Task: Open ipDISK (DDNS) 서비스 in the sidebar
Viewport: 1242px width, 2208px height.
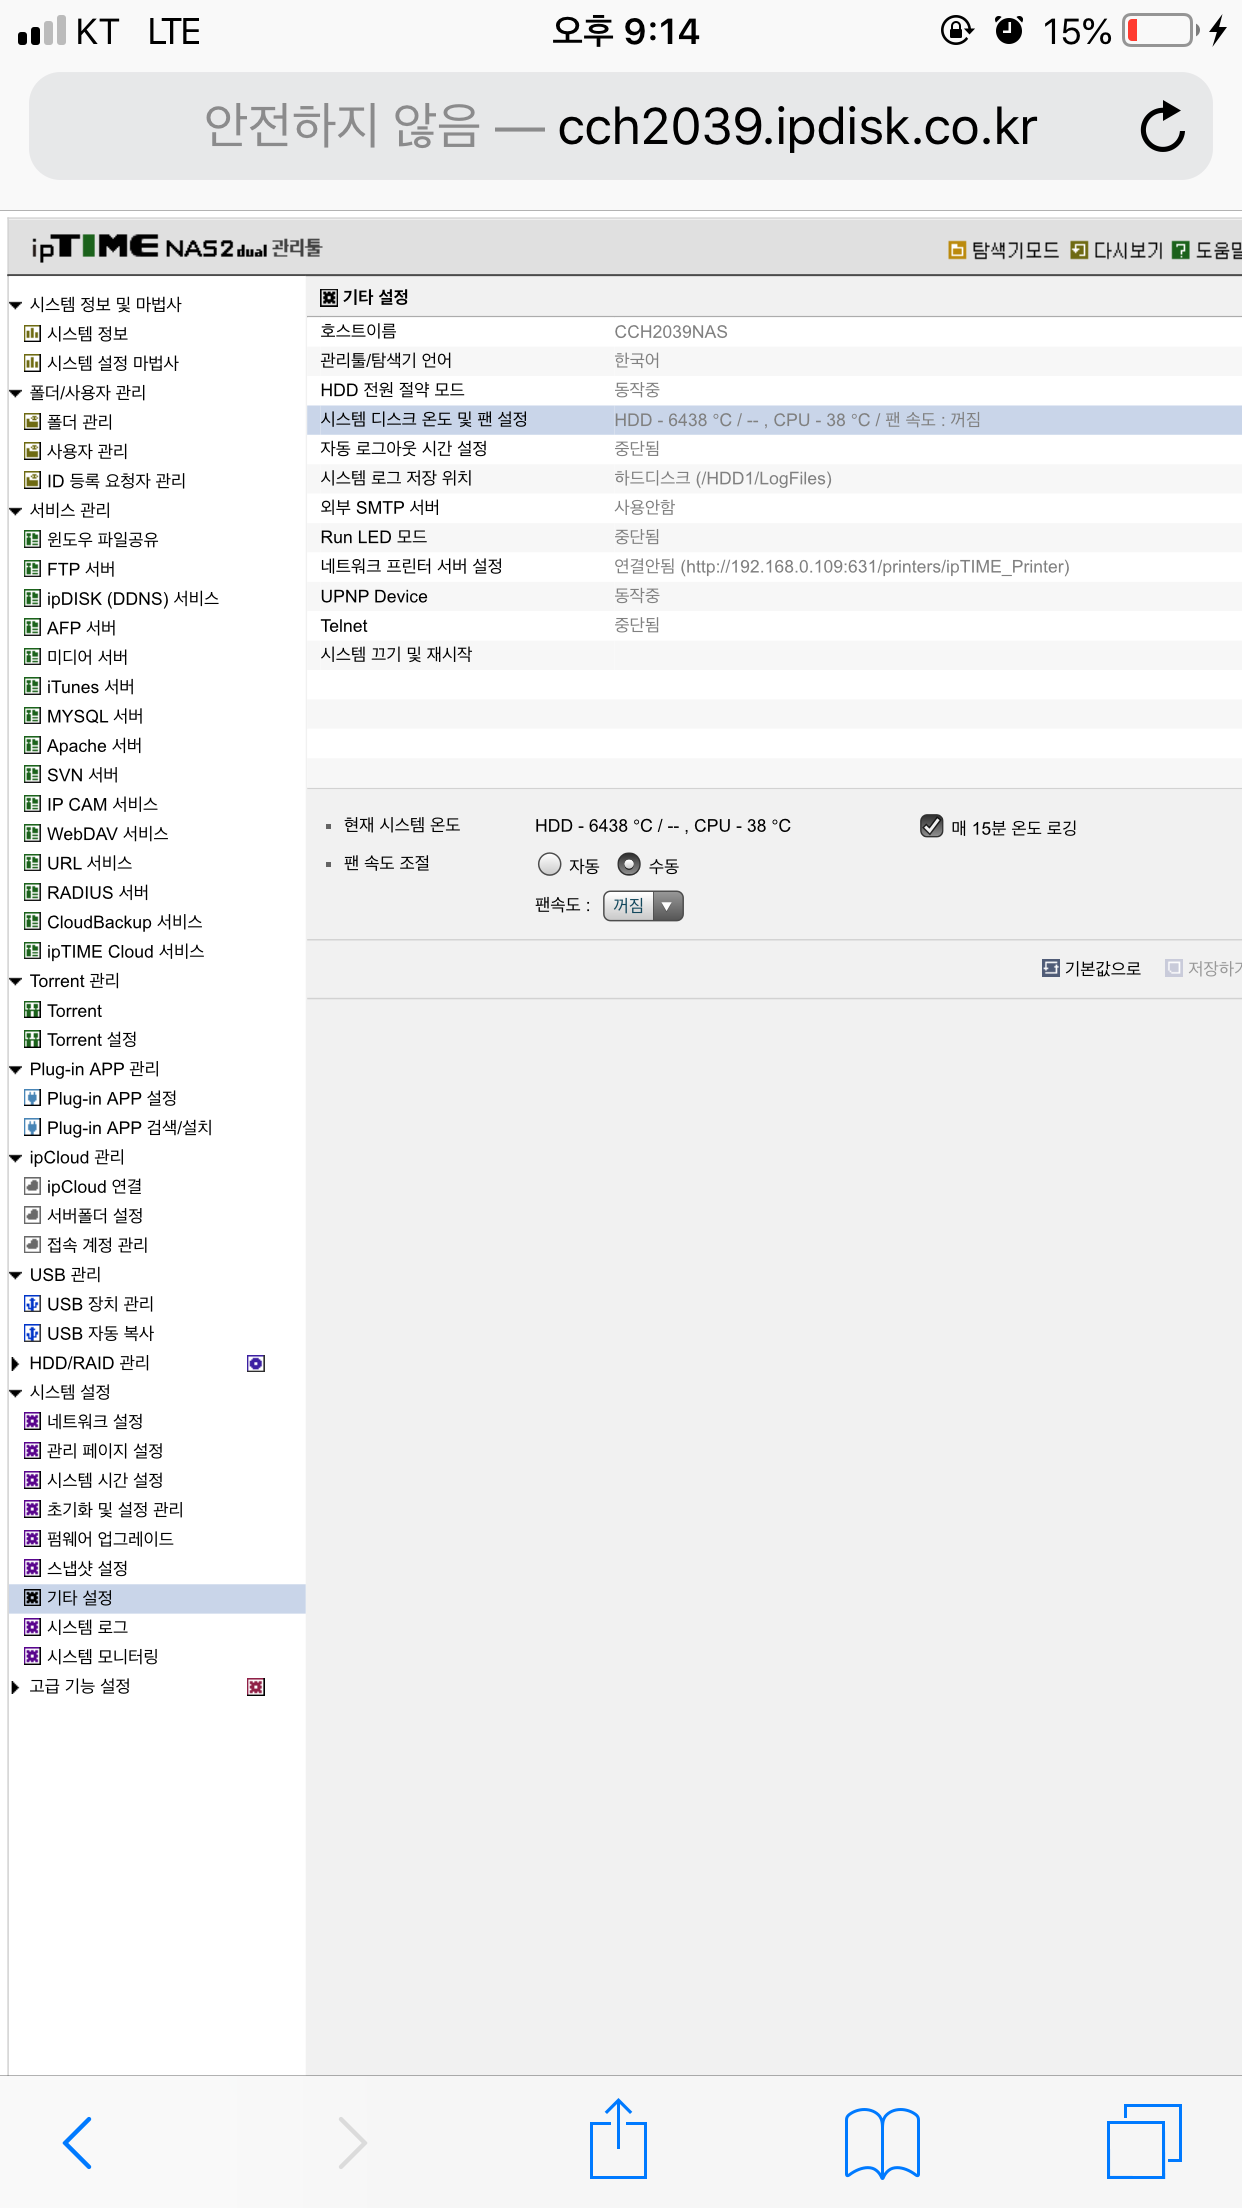Action: click(133, 598)
